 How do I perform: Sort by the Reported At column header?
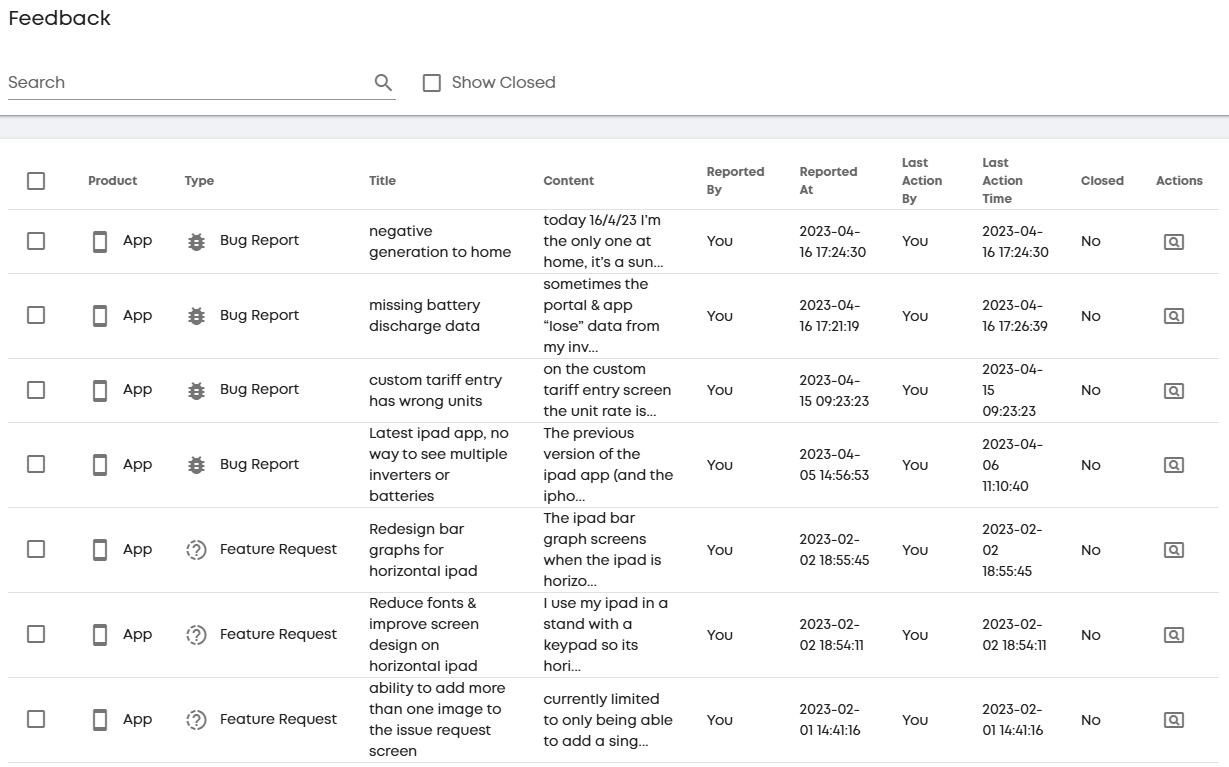point(828,181)
